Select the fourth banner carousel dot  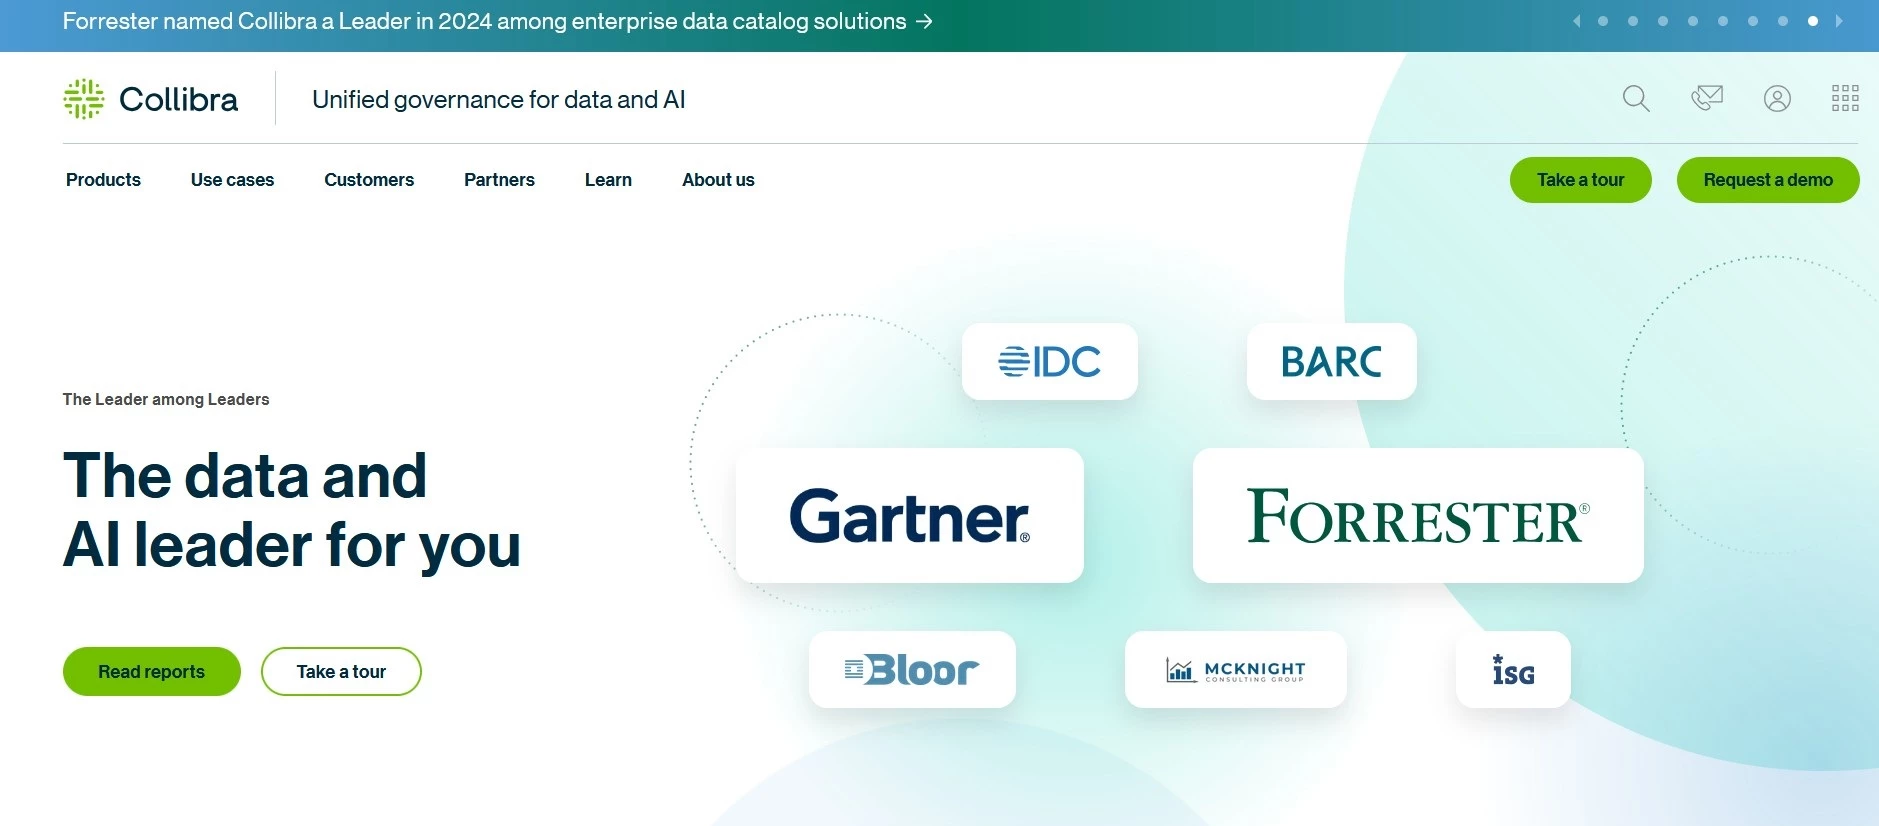[1693, 21]
